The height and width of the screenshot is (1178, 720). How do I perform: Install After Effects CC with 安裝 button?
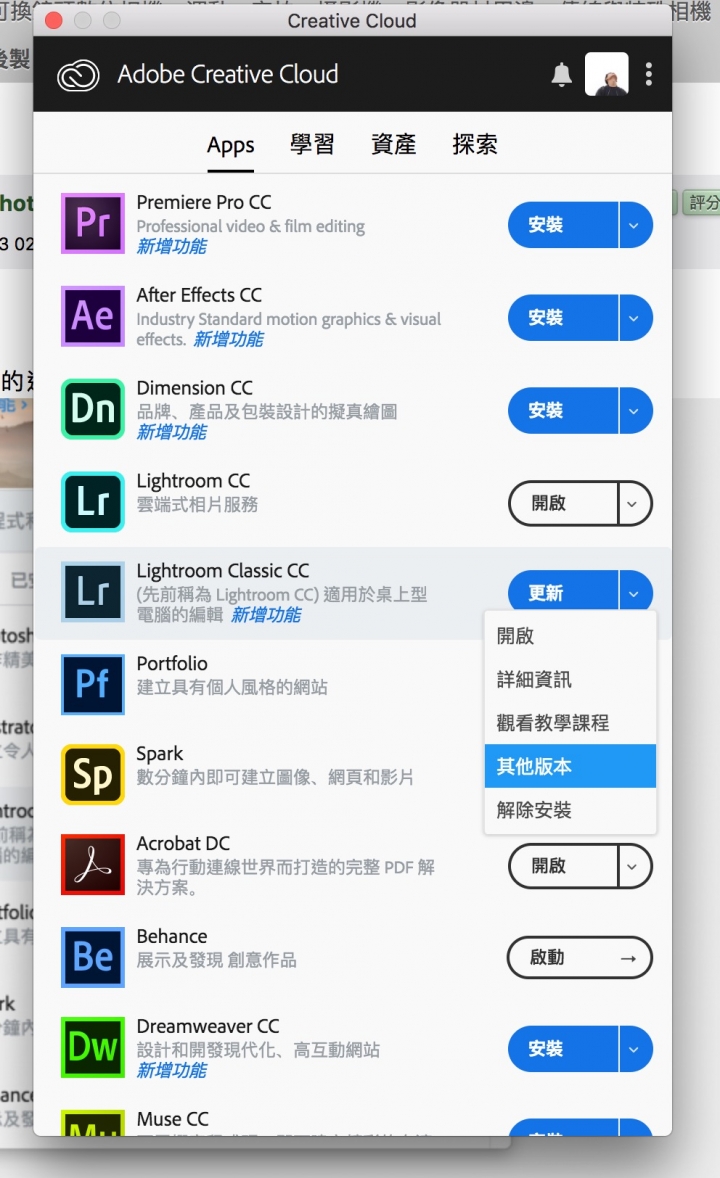563,318
